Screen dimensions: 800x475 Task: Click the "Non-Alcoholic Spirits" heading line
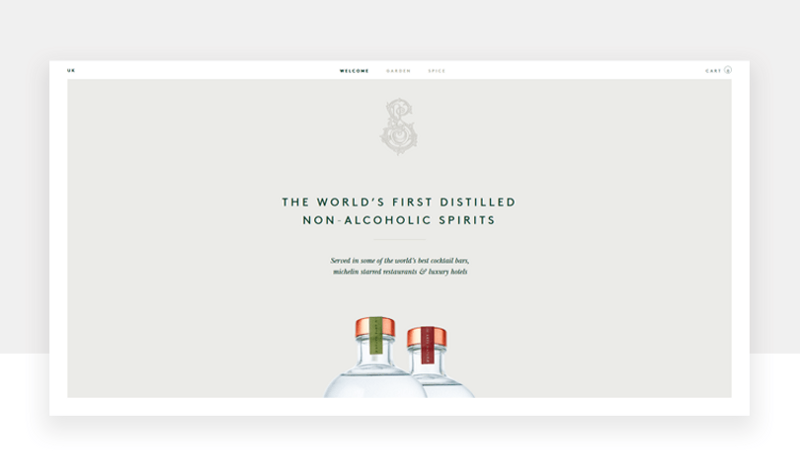[399, 220]
